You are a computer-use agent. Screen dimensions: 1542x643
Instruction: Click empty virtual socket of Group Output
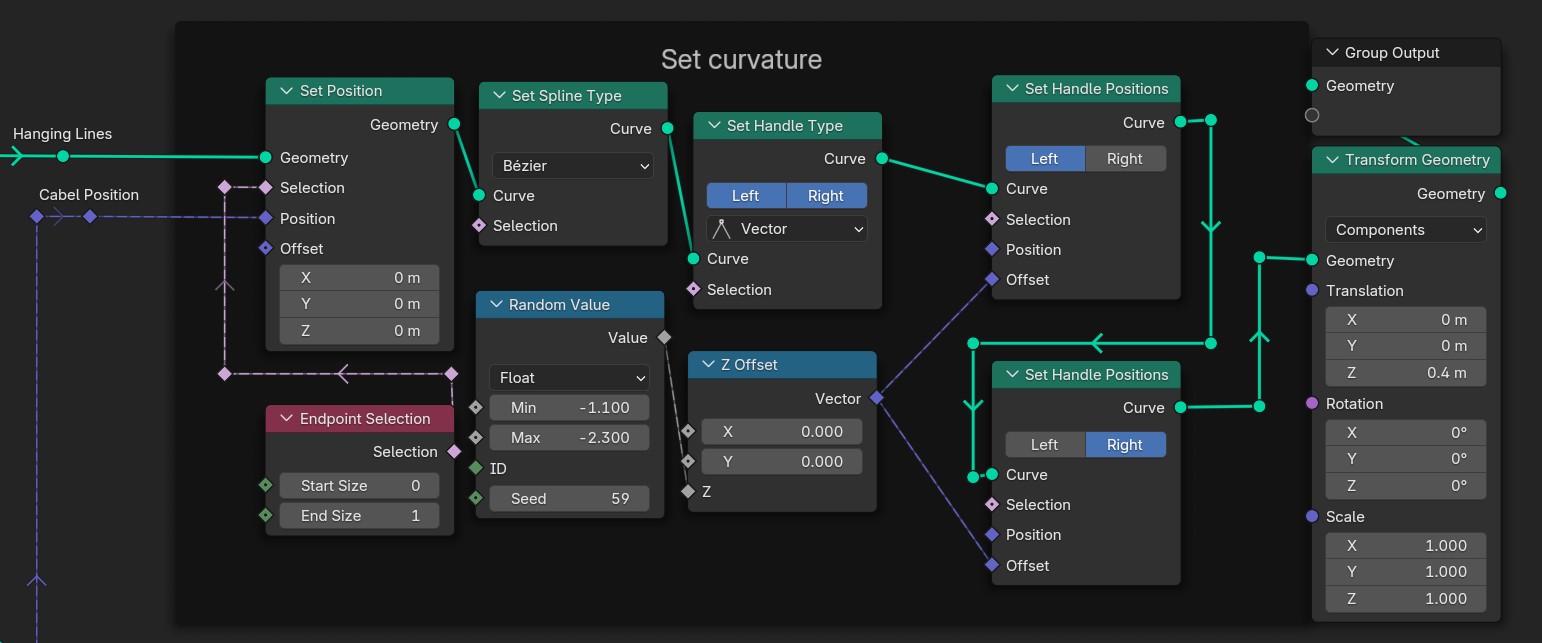point(1312,115)
